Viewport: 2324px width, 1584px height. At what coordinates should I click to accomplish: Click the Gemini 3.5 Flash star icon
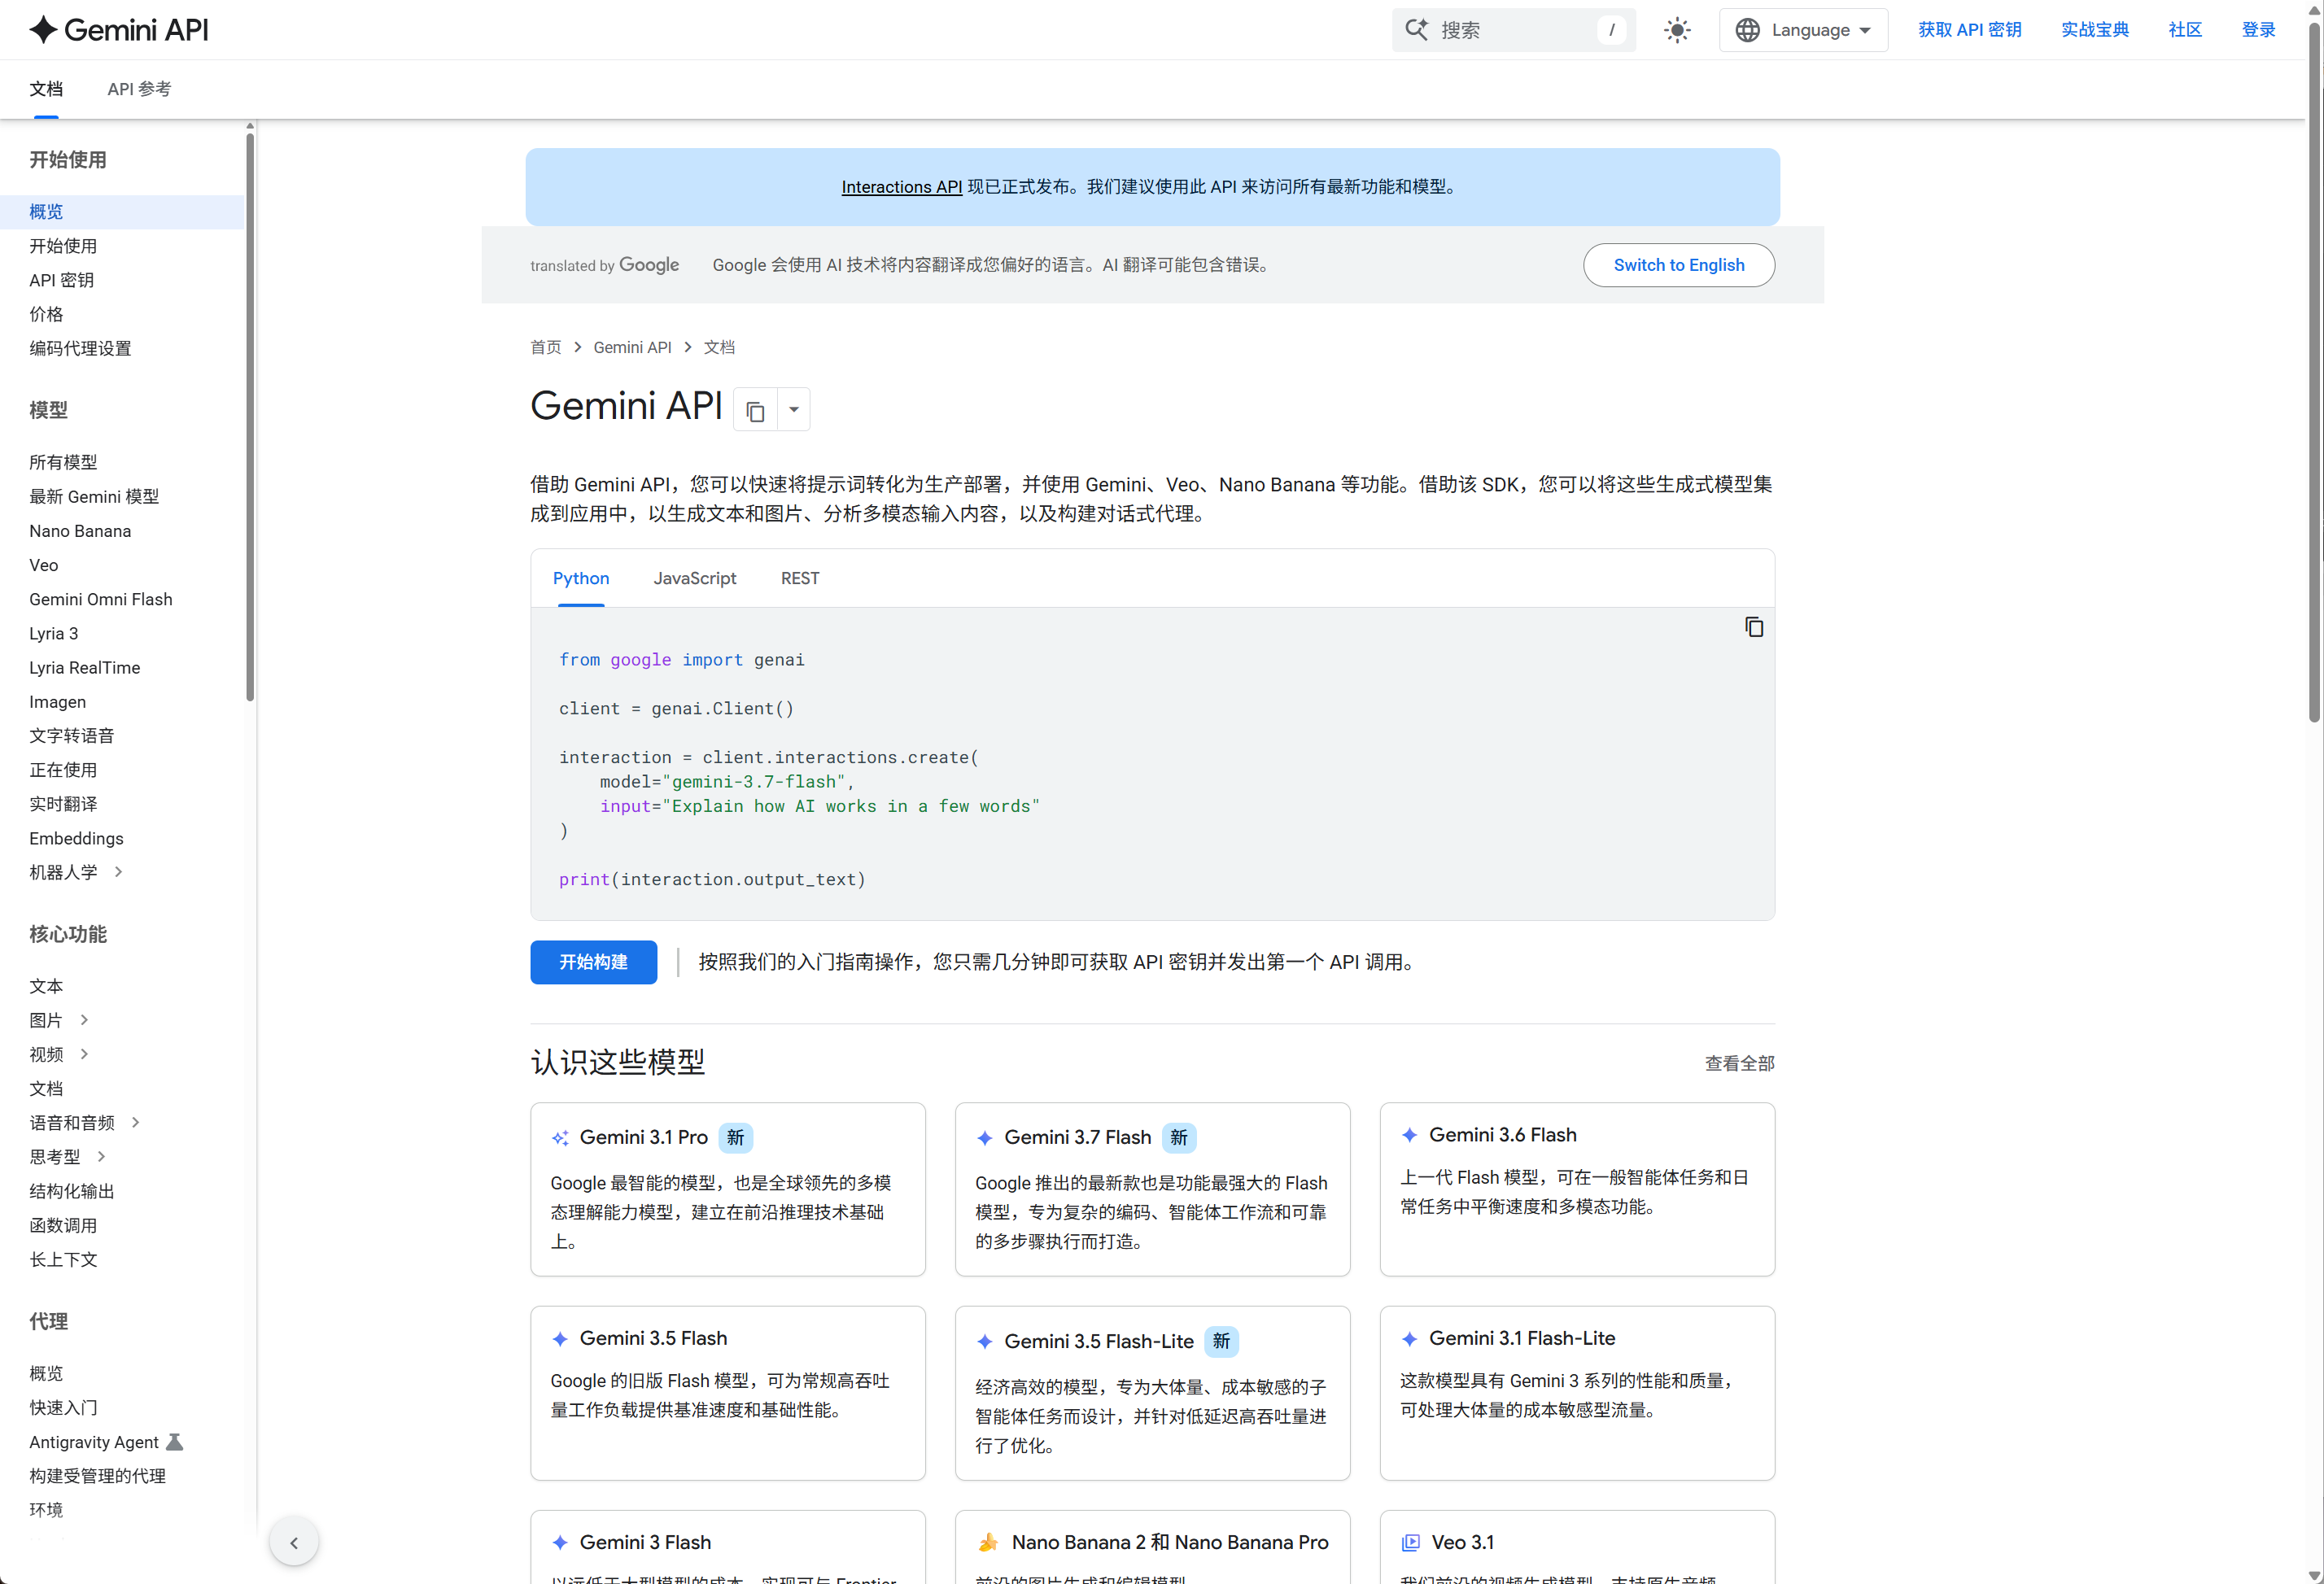pos(560,1339)
